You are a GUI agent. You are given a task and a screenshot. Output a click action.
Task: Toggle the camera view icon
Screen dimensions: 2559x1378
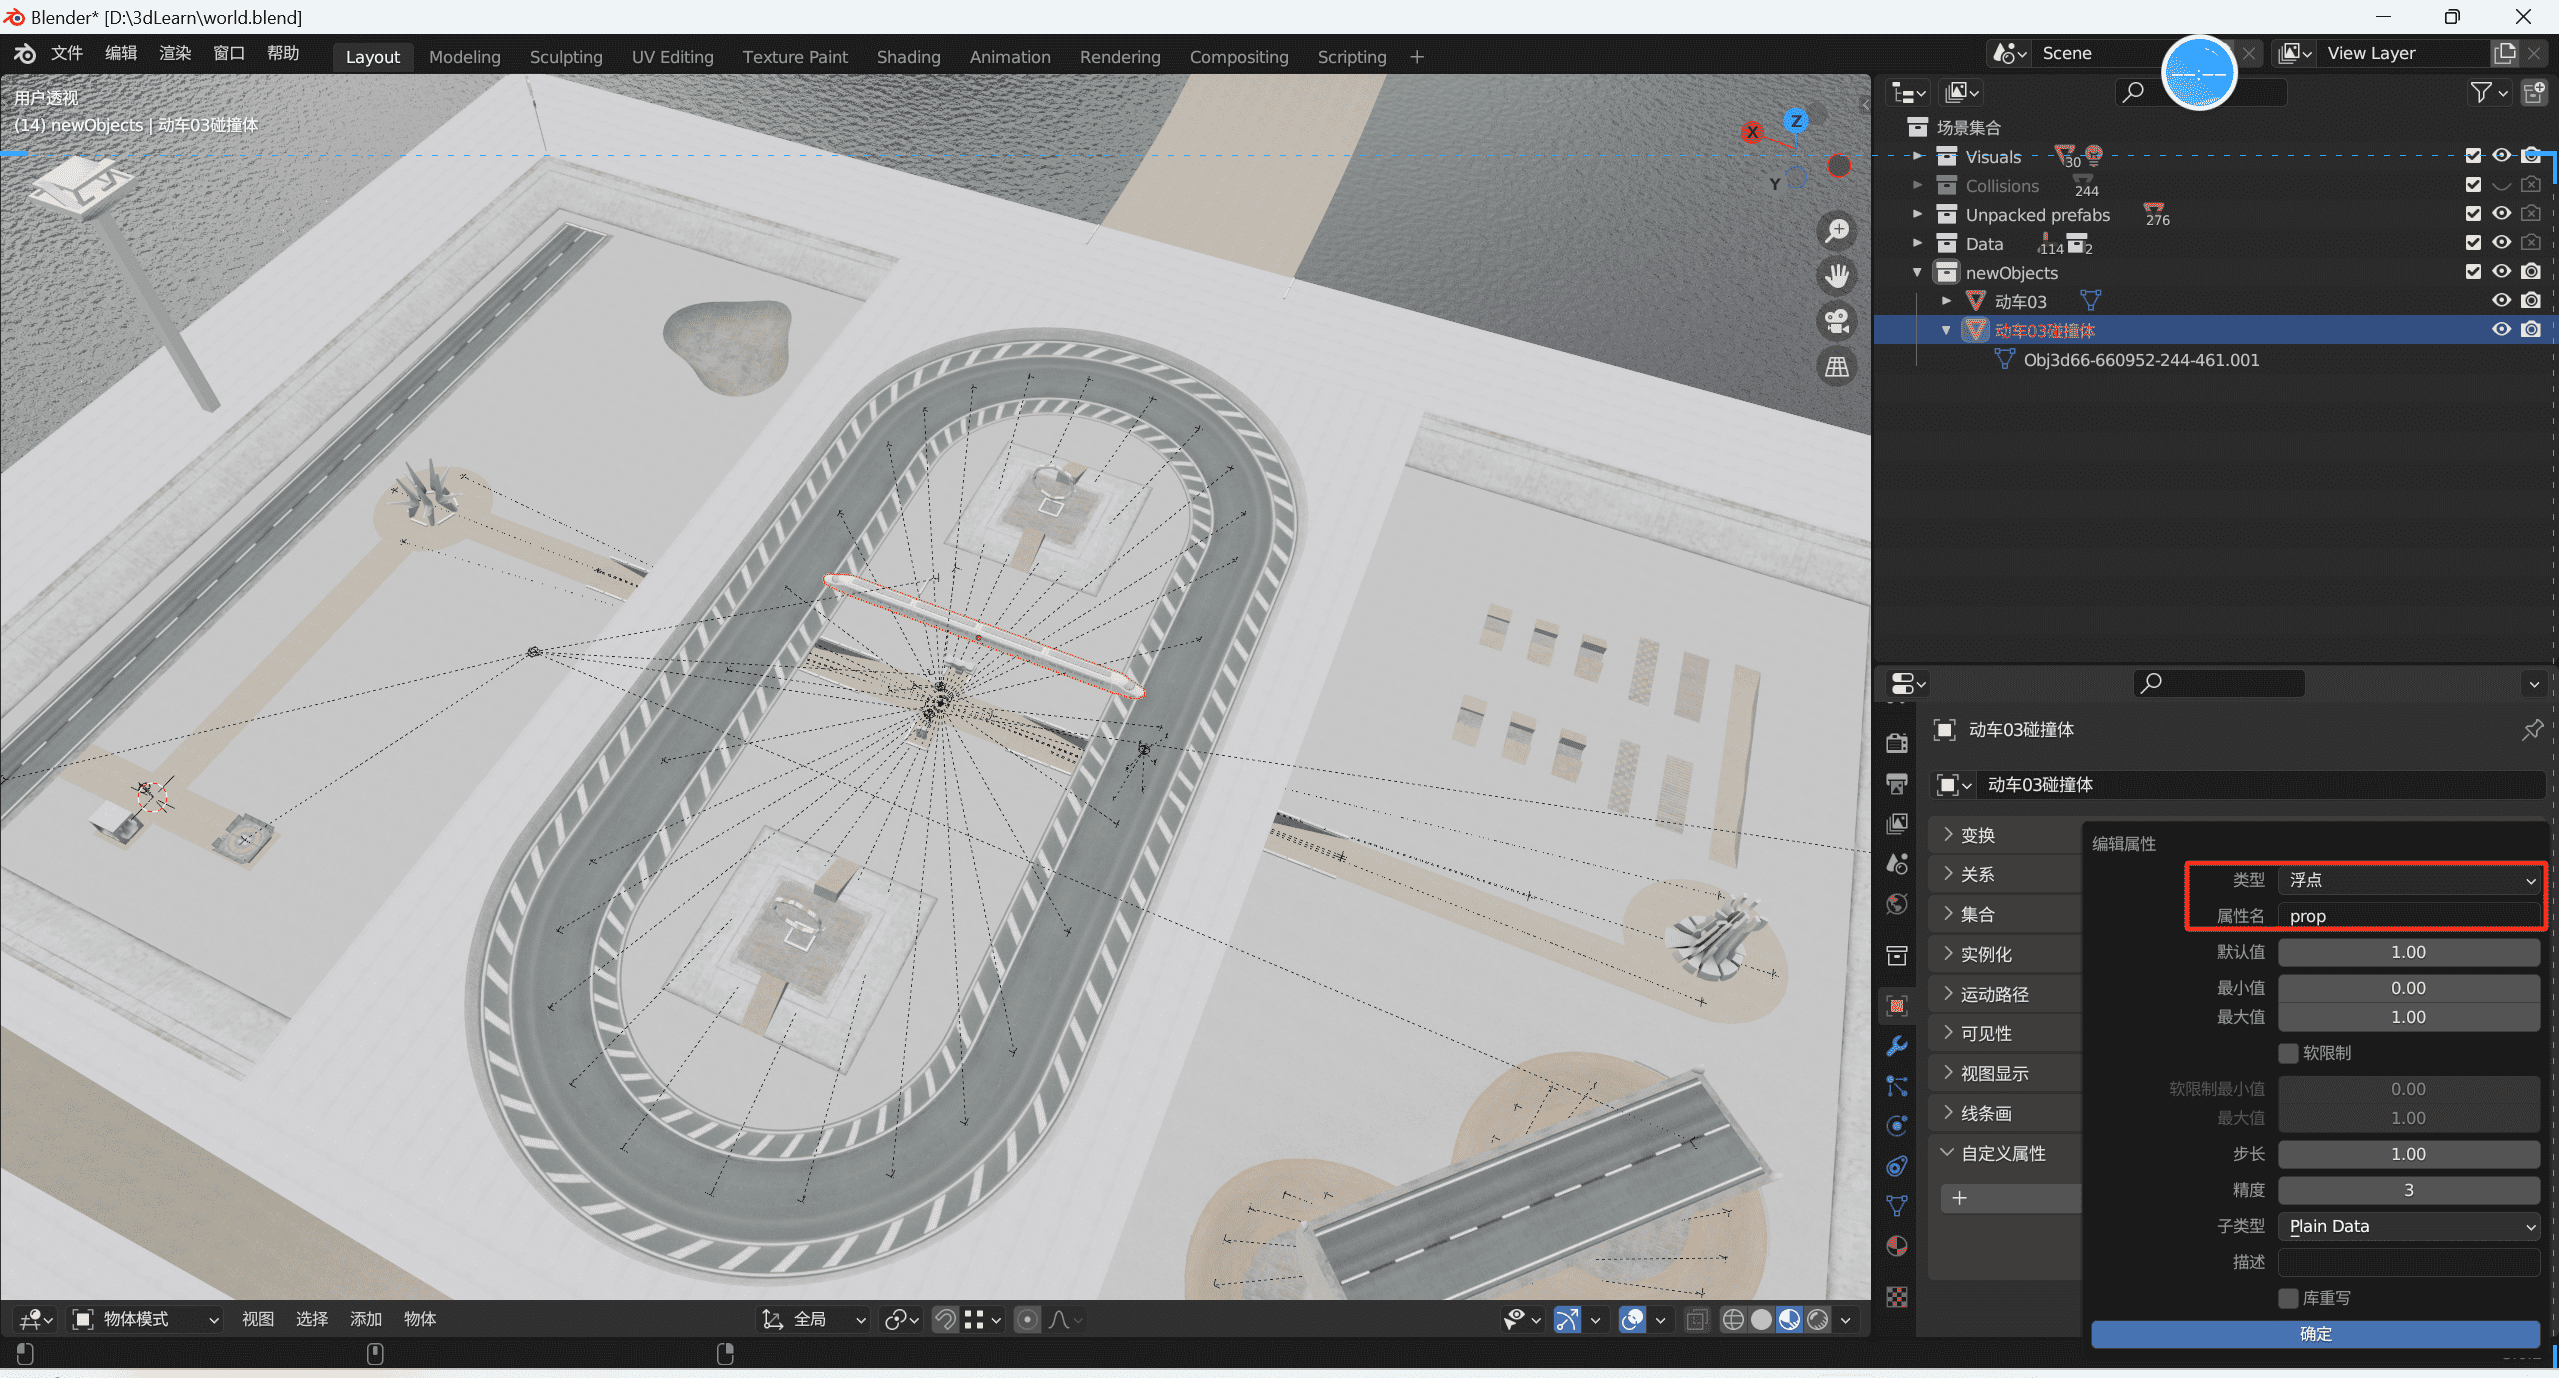coord(1837,322)
